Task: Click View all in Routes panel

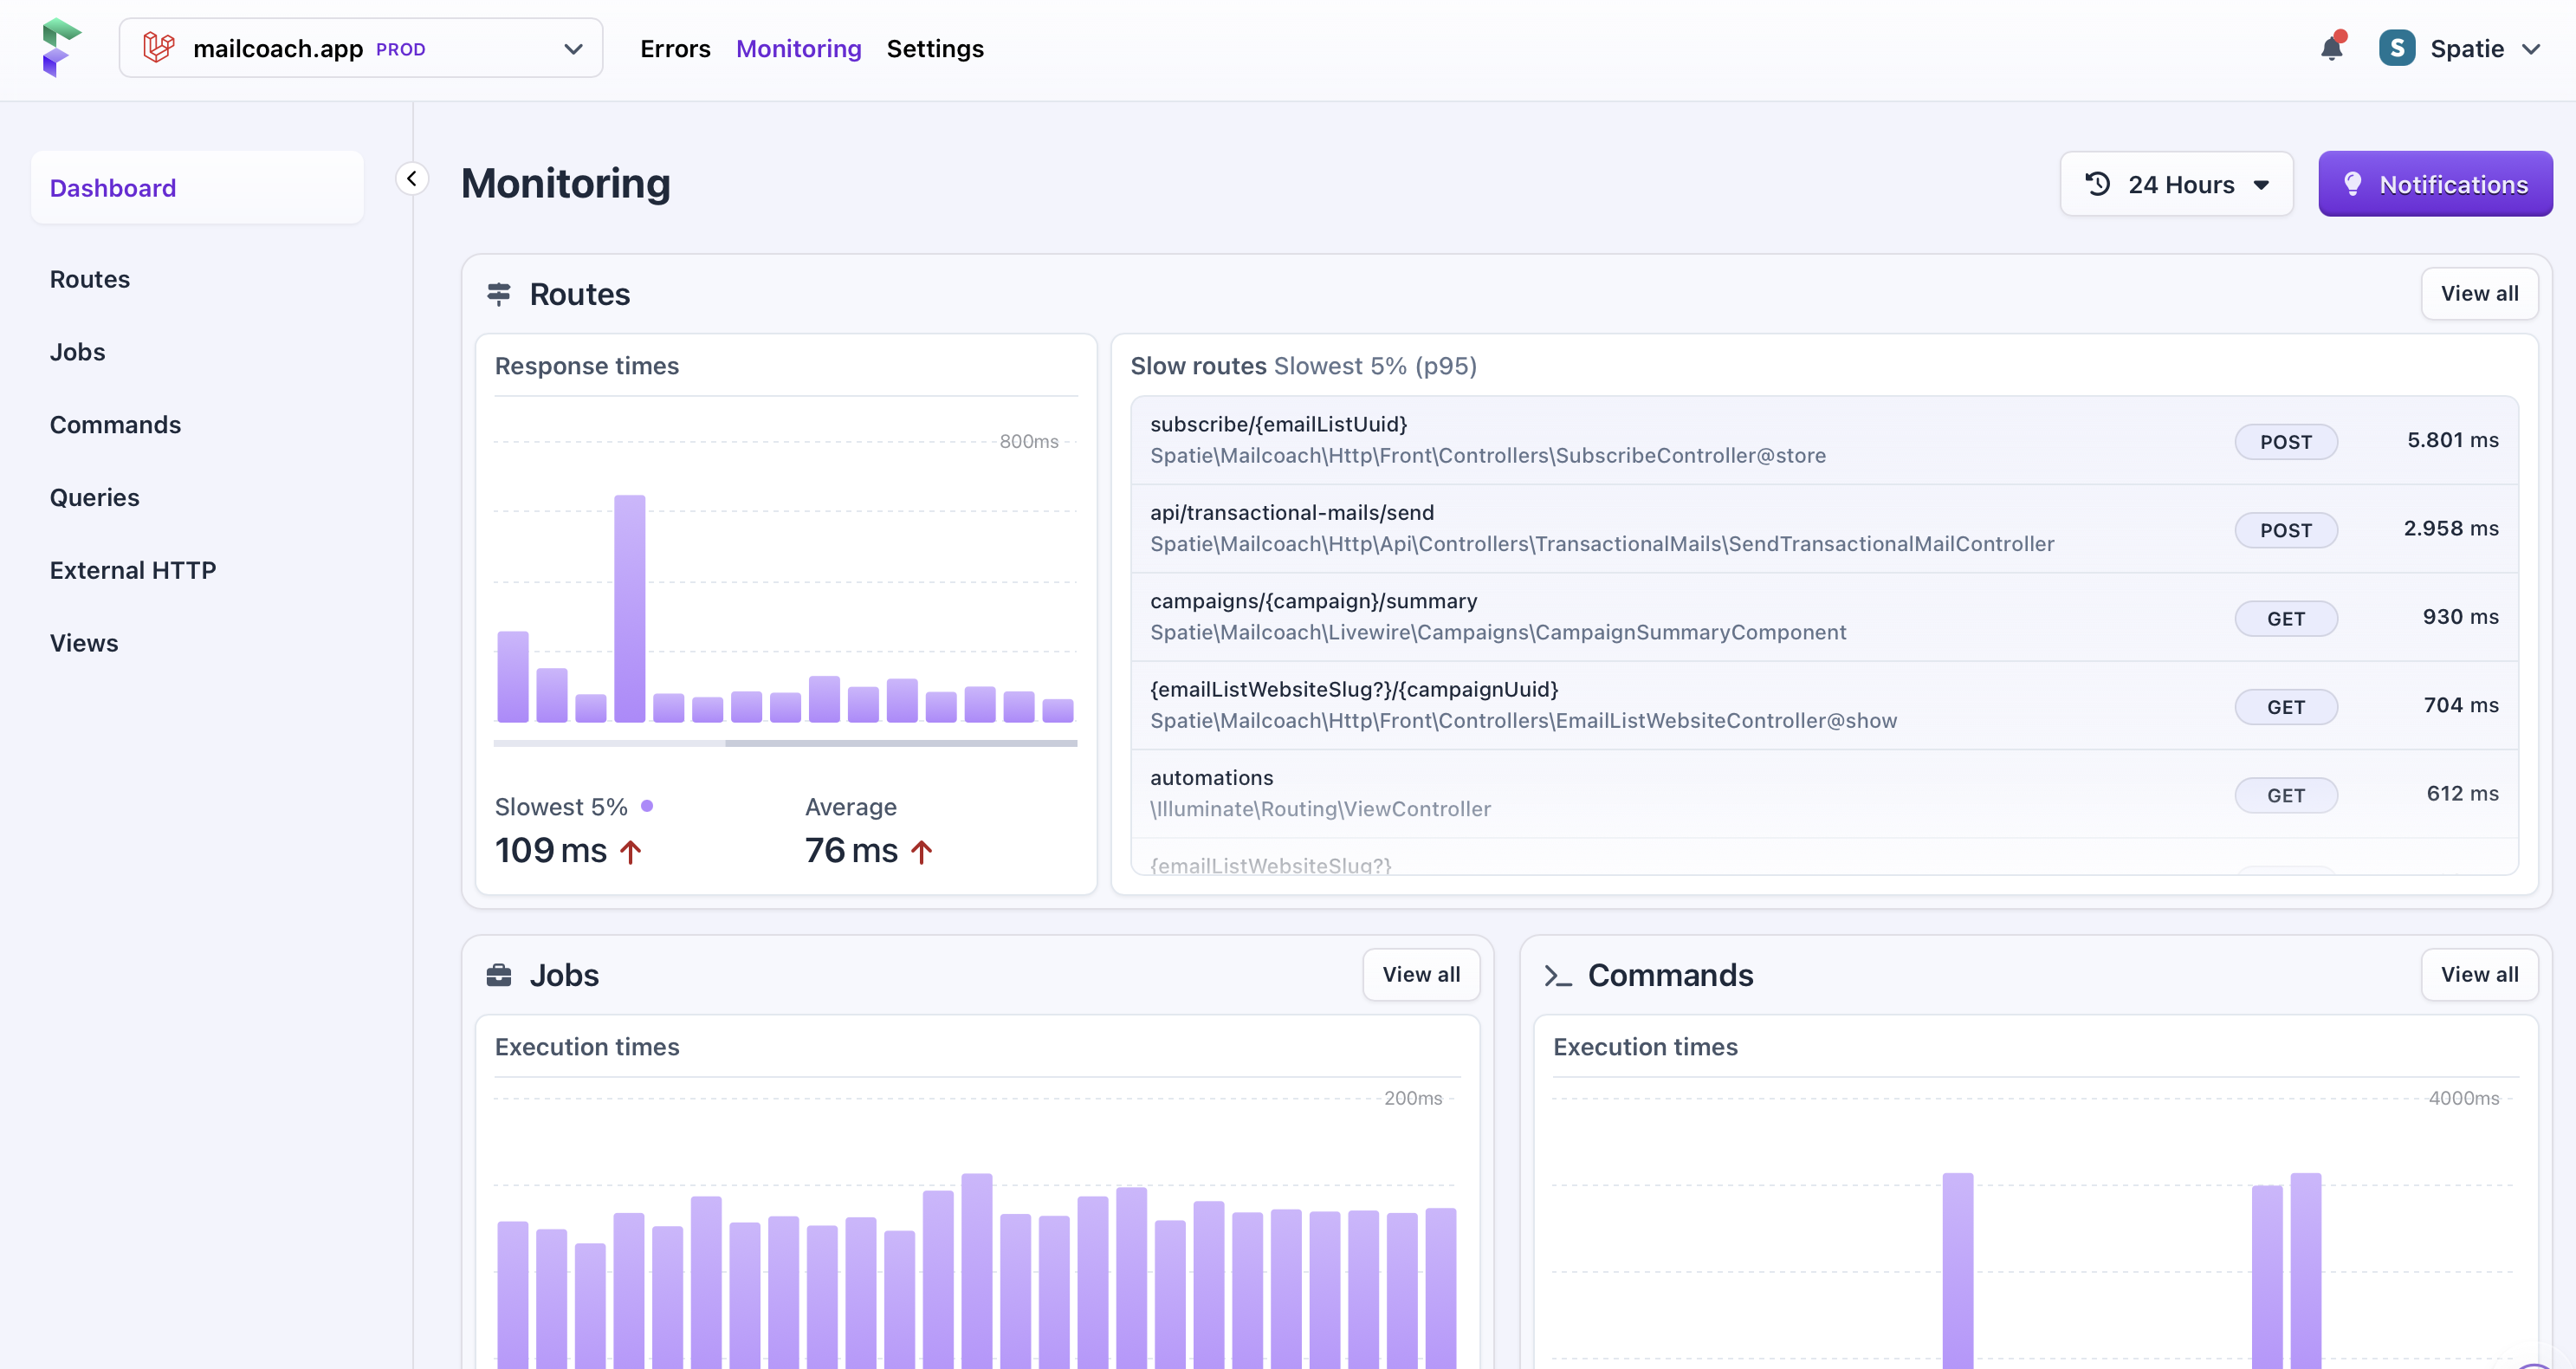Action: 2479,294
